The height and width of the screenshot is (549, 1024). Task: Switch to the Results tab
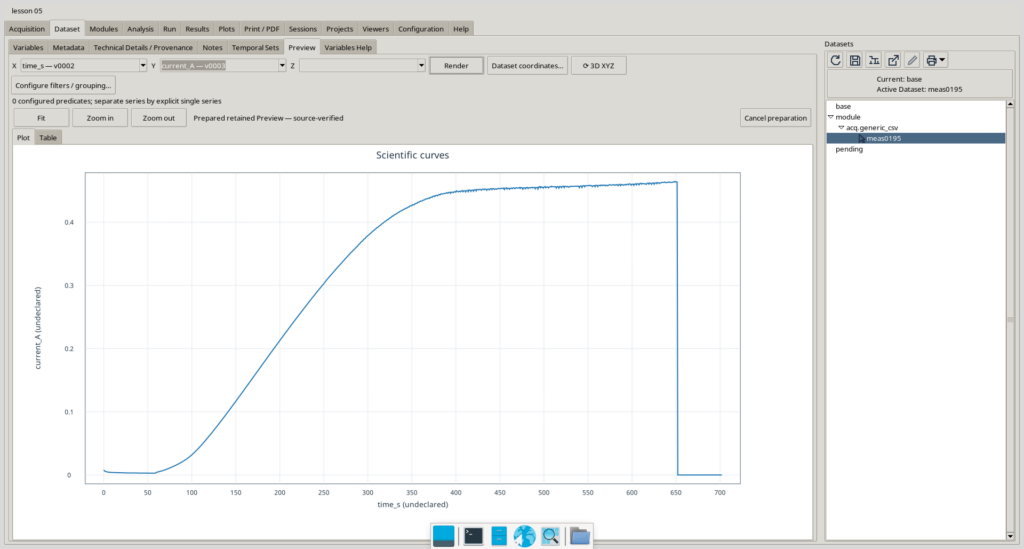pos(197,29)
